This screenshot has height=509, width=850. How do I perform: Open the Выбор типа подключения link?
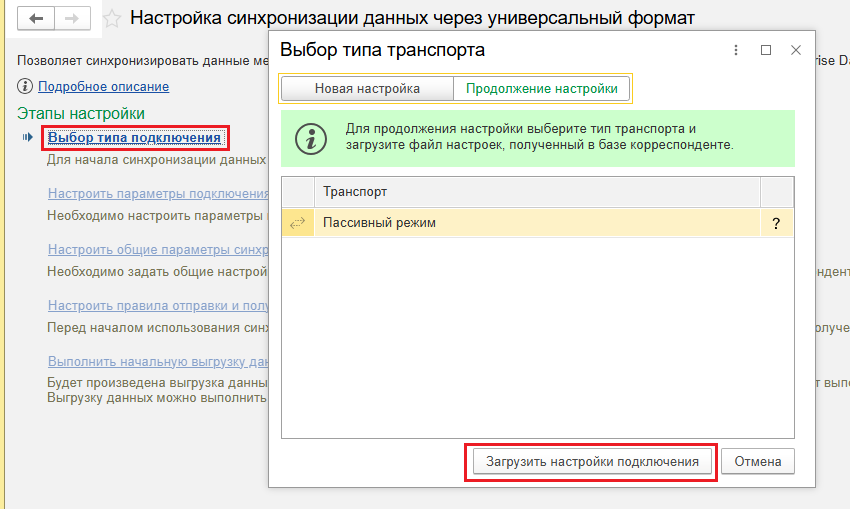pyautogui.click(x=134, y=138)
